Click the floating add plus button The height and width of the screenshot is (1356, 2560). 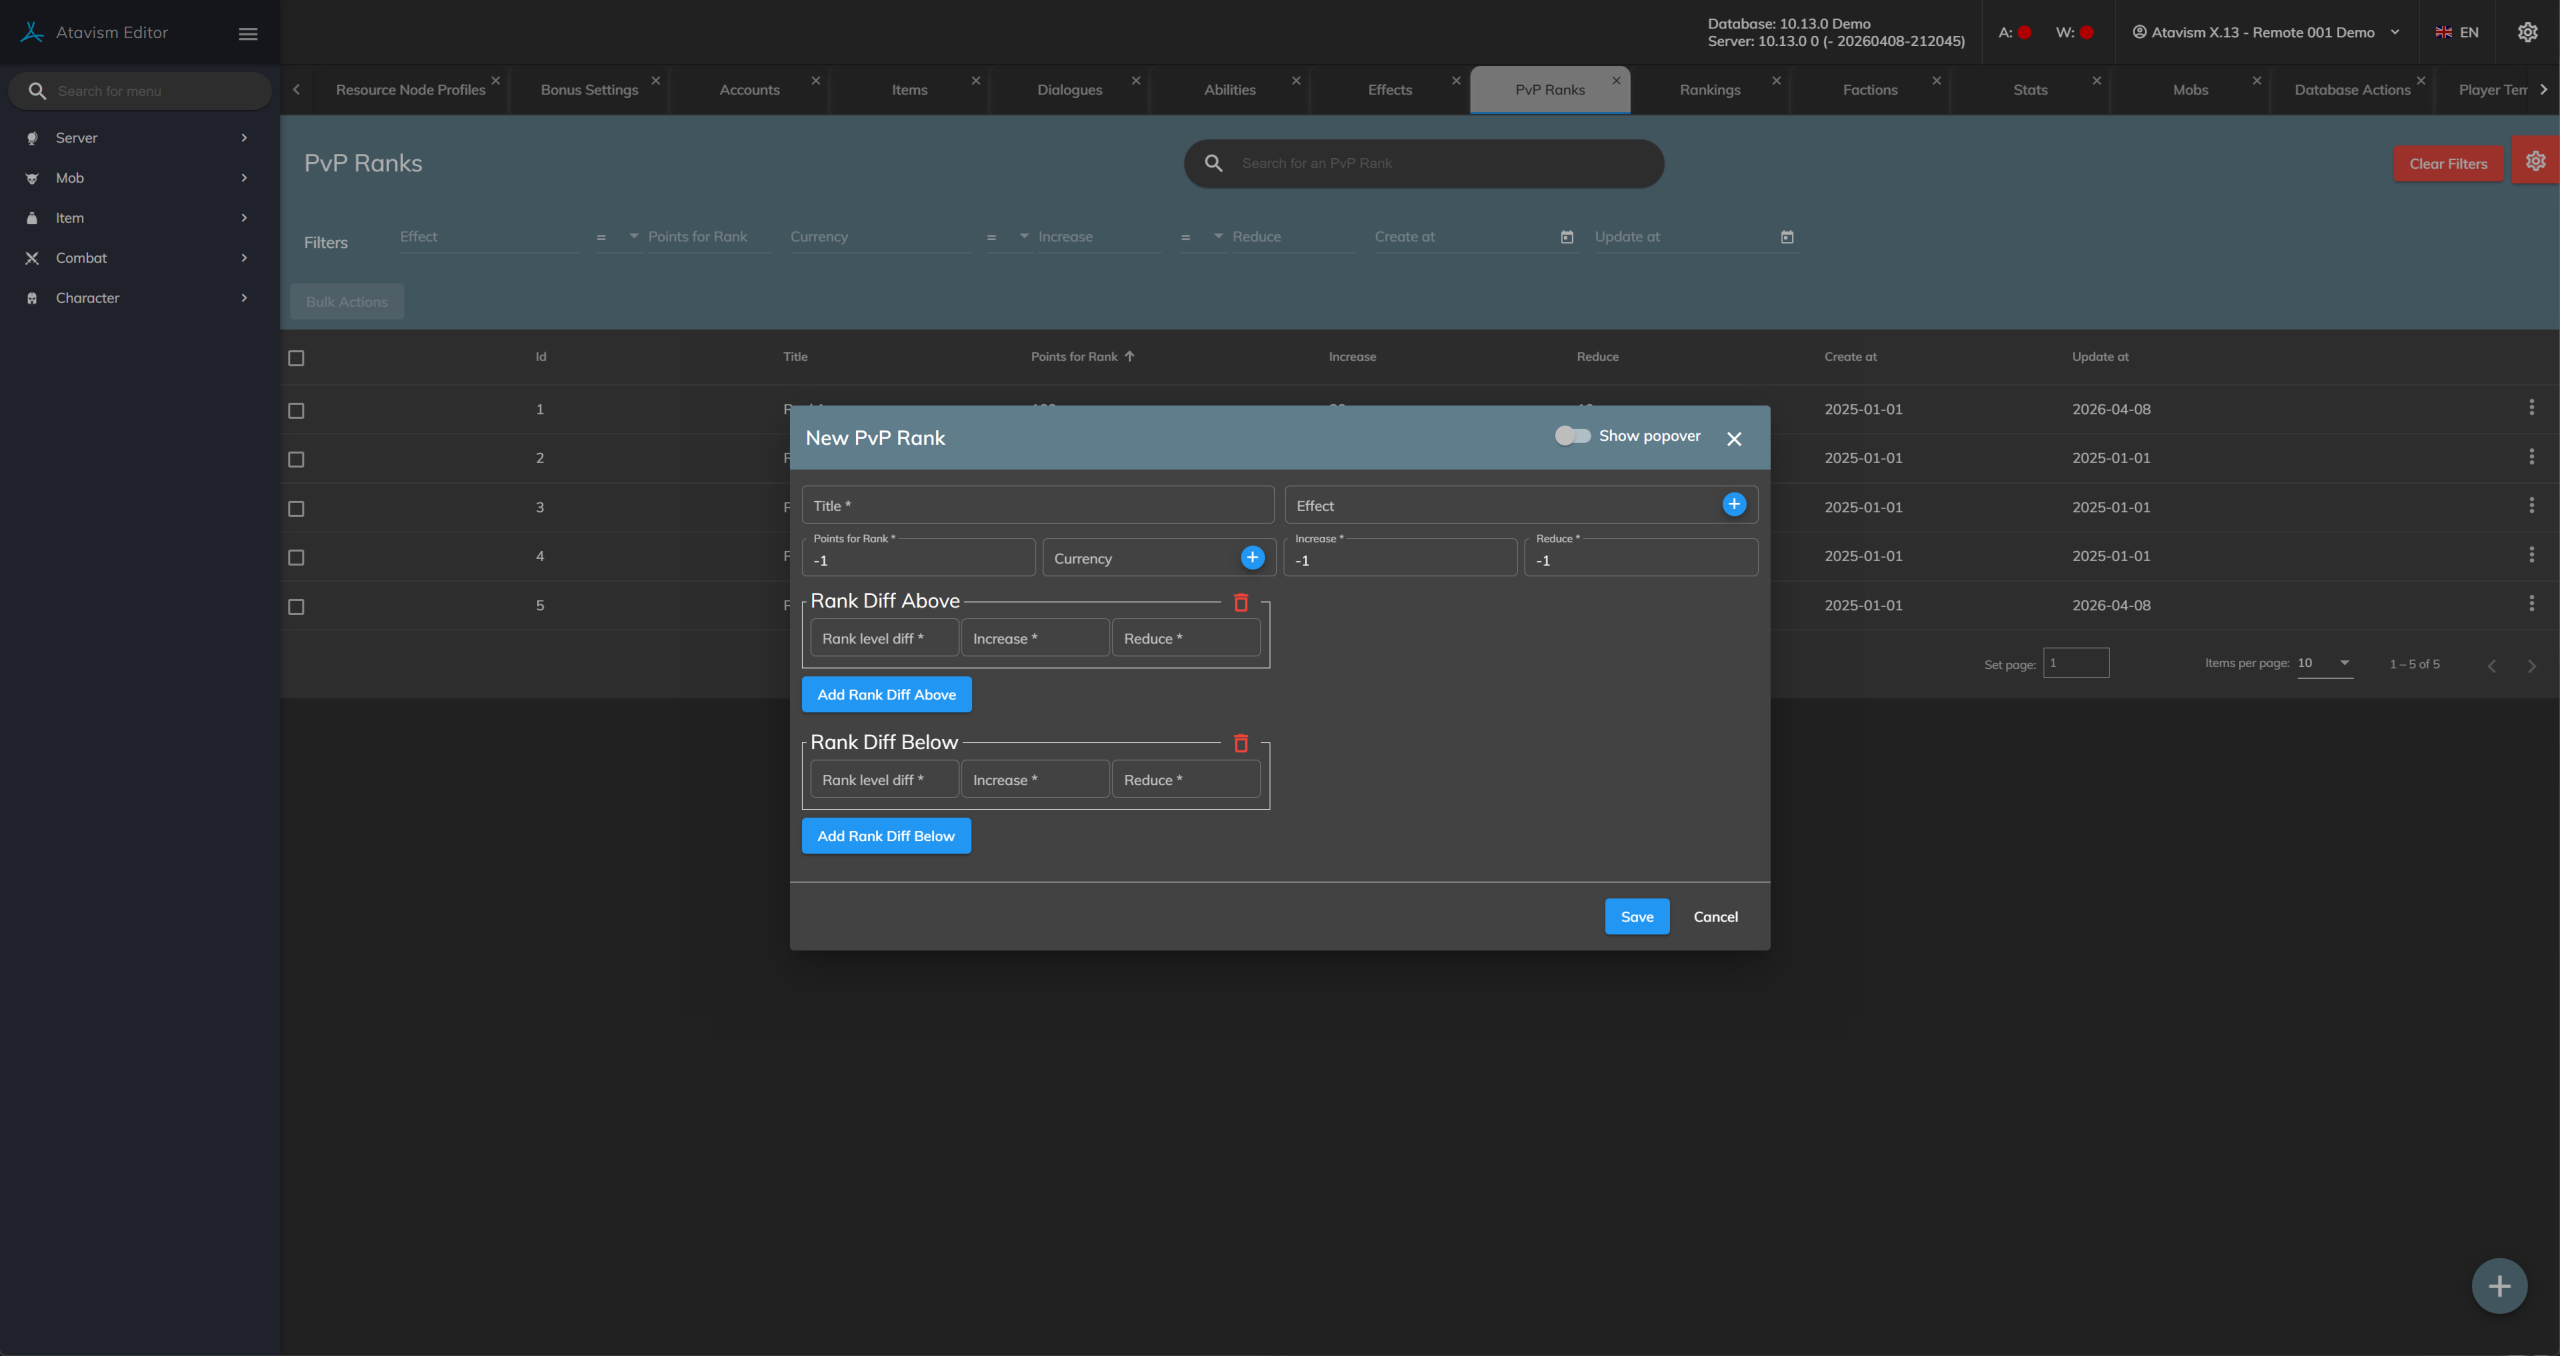pos(2499,1286)
